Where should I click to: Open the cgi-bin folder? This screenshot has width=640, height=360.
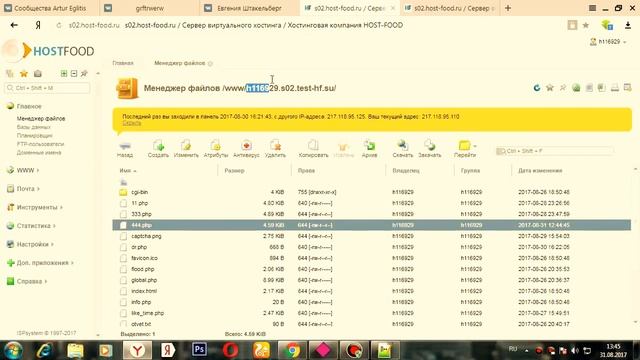pyautogui.click(x=140, y=192)
